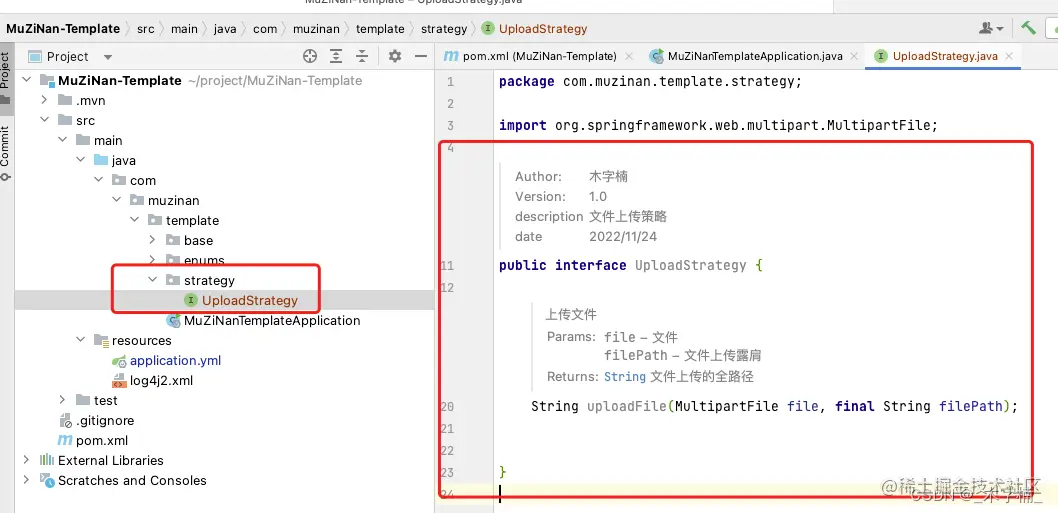Click the Collapse All icon in Project toolbar
This screenshot has height=513, width=1058.
point(362,56)
